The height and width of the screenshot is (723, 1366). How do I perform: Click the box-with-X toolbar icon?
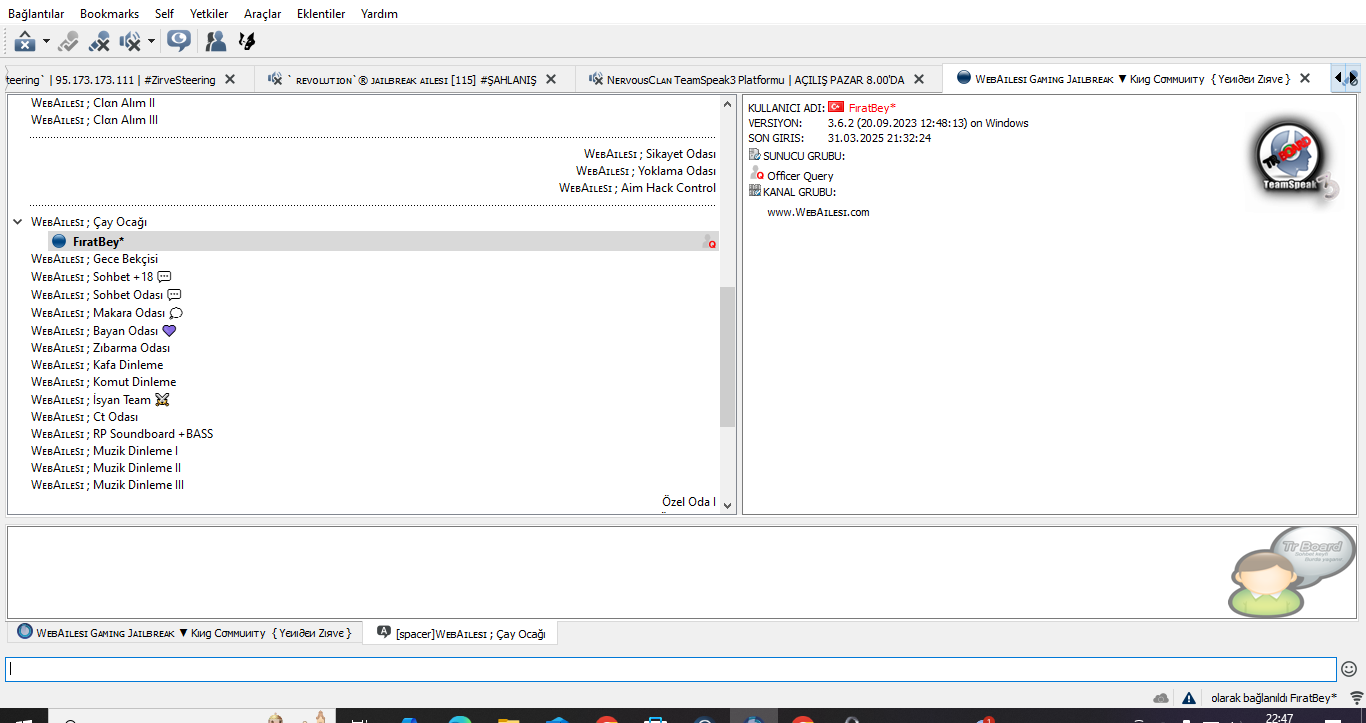(x=25, y=41)
